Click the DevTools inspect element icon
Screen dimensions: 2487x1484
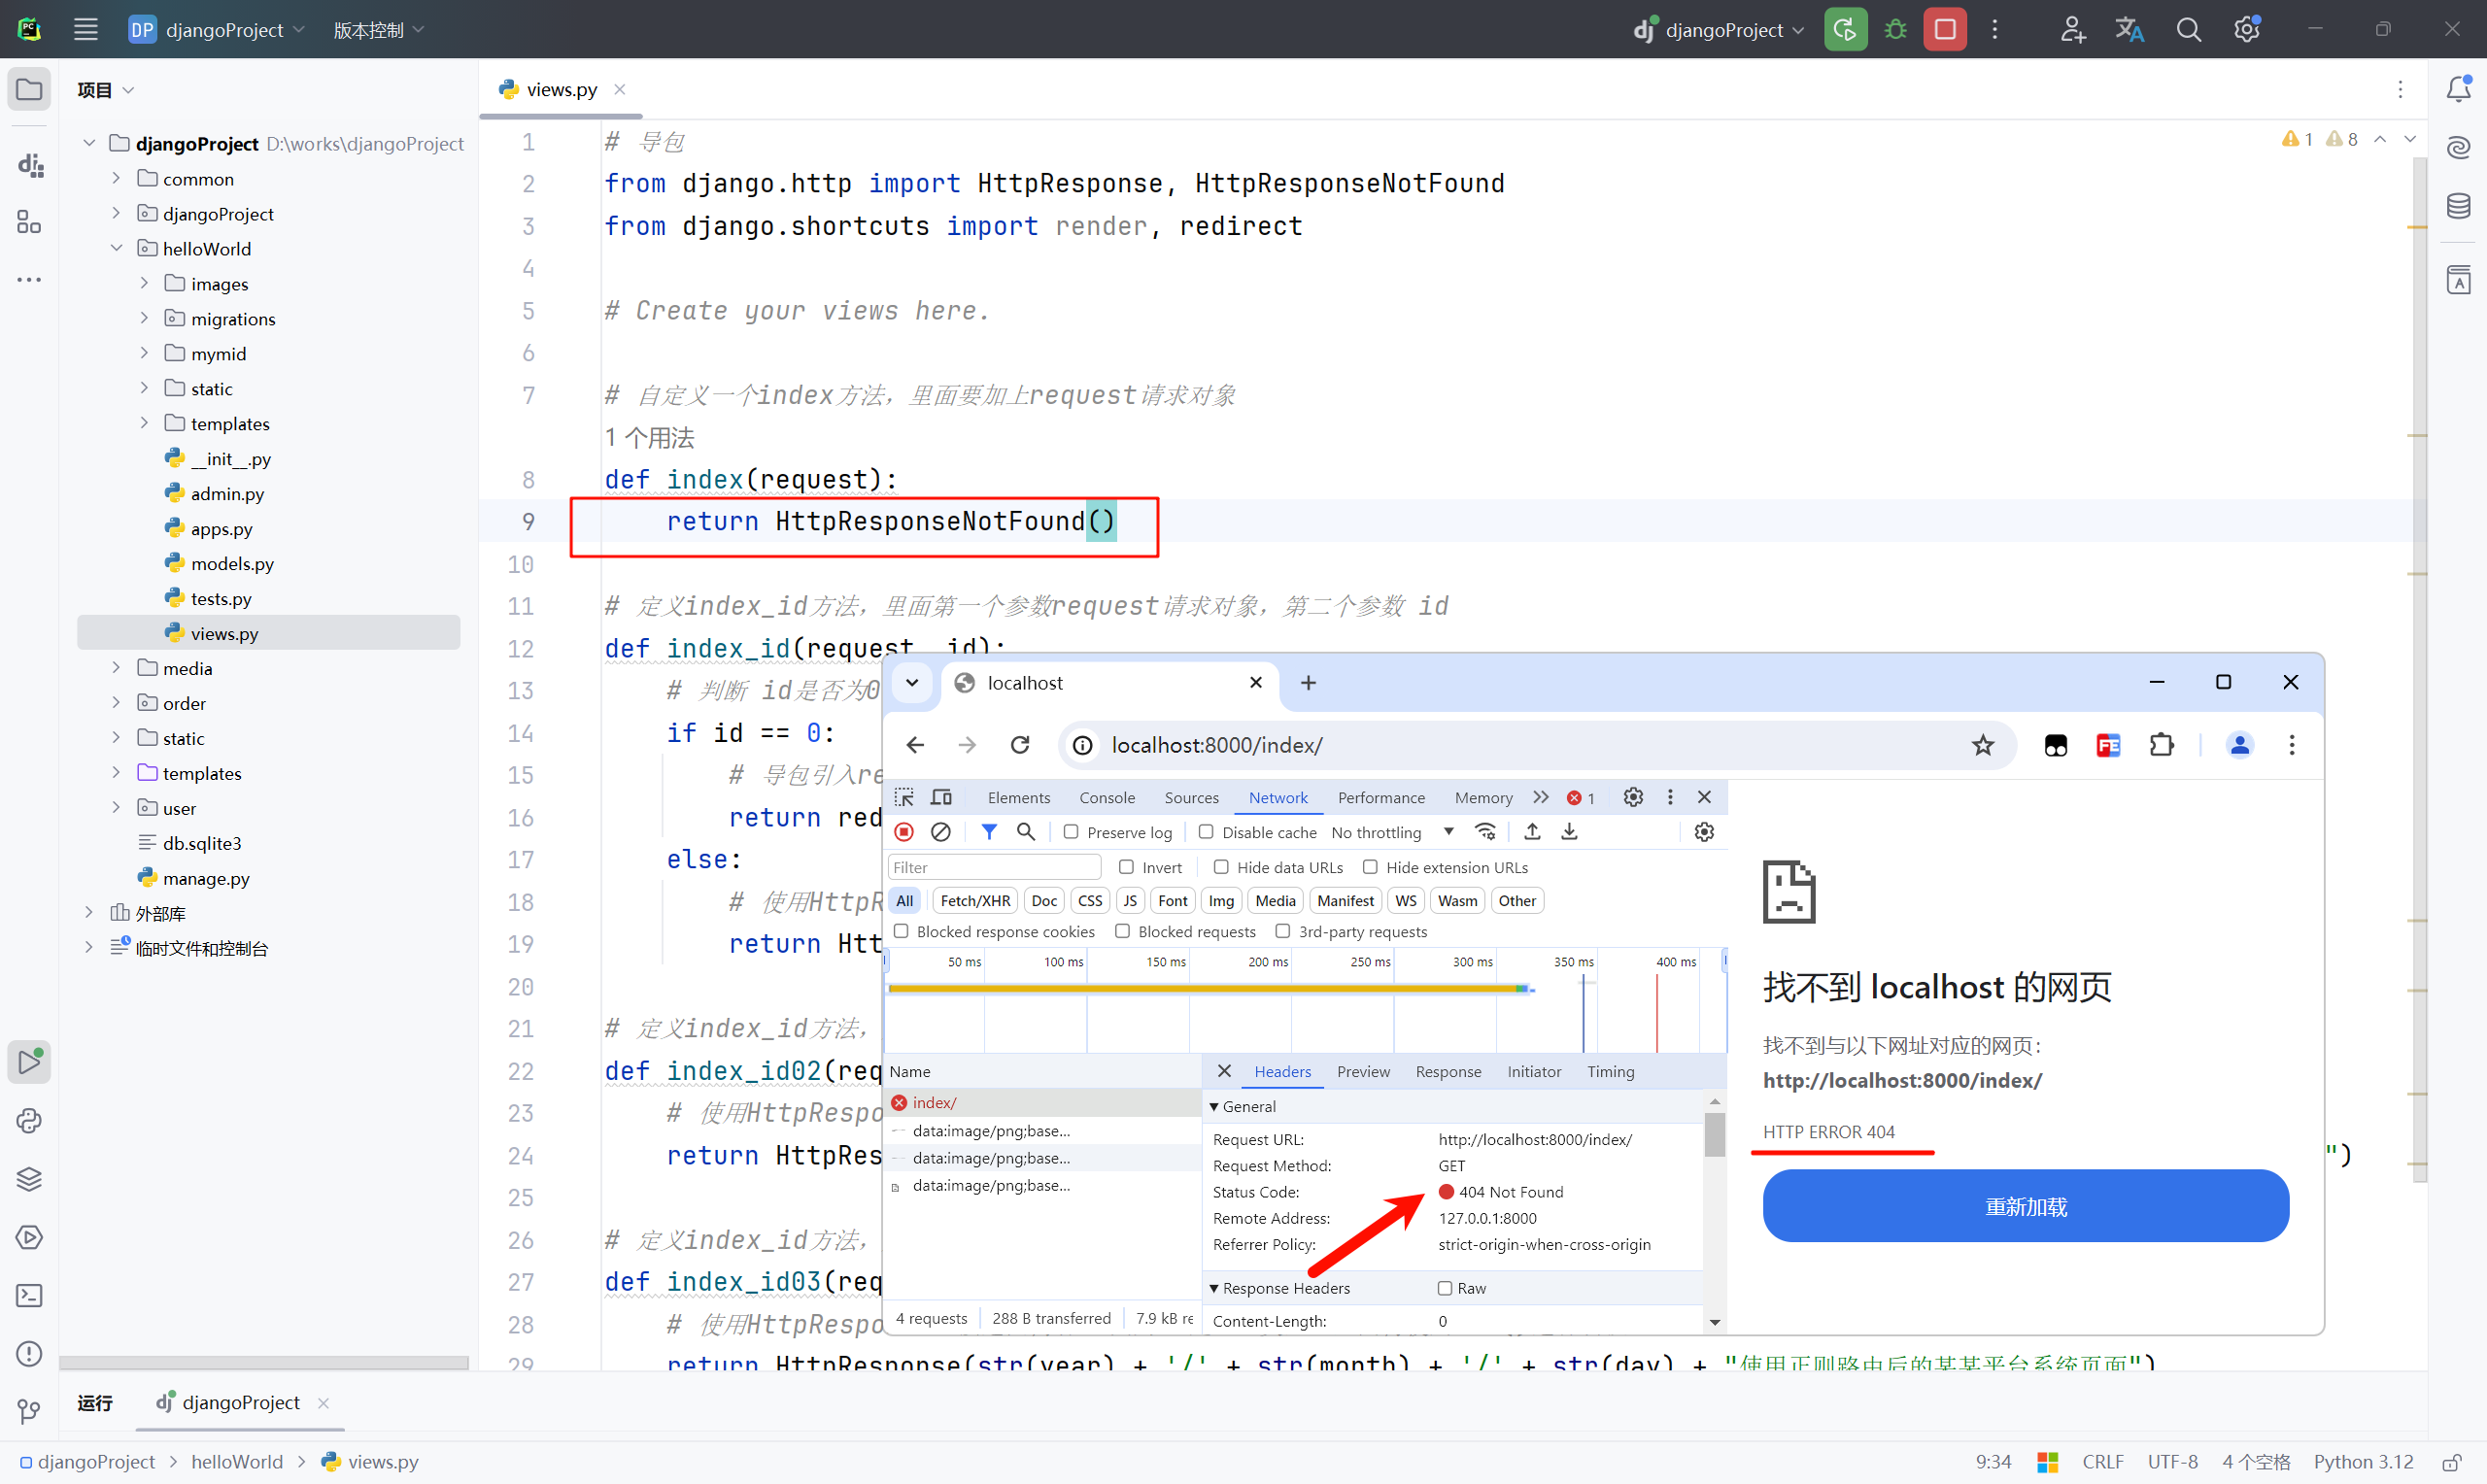tap(904, 797)
